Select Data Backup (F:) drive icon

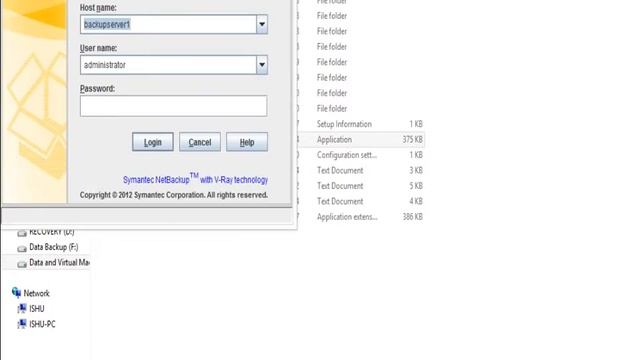click(22, 248)
